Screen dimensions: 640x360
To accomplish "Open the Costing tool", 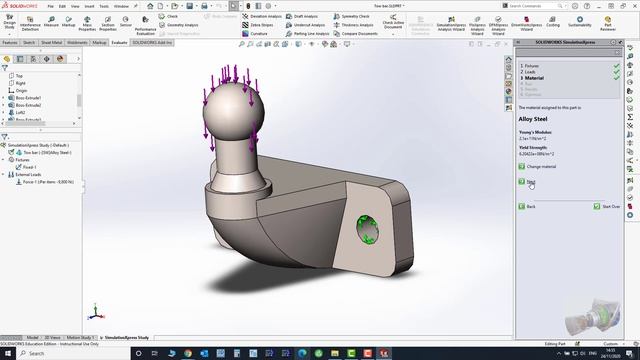I will point(553,22).
